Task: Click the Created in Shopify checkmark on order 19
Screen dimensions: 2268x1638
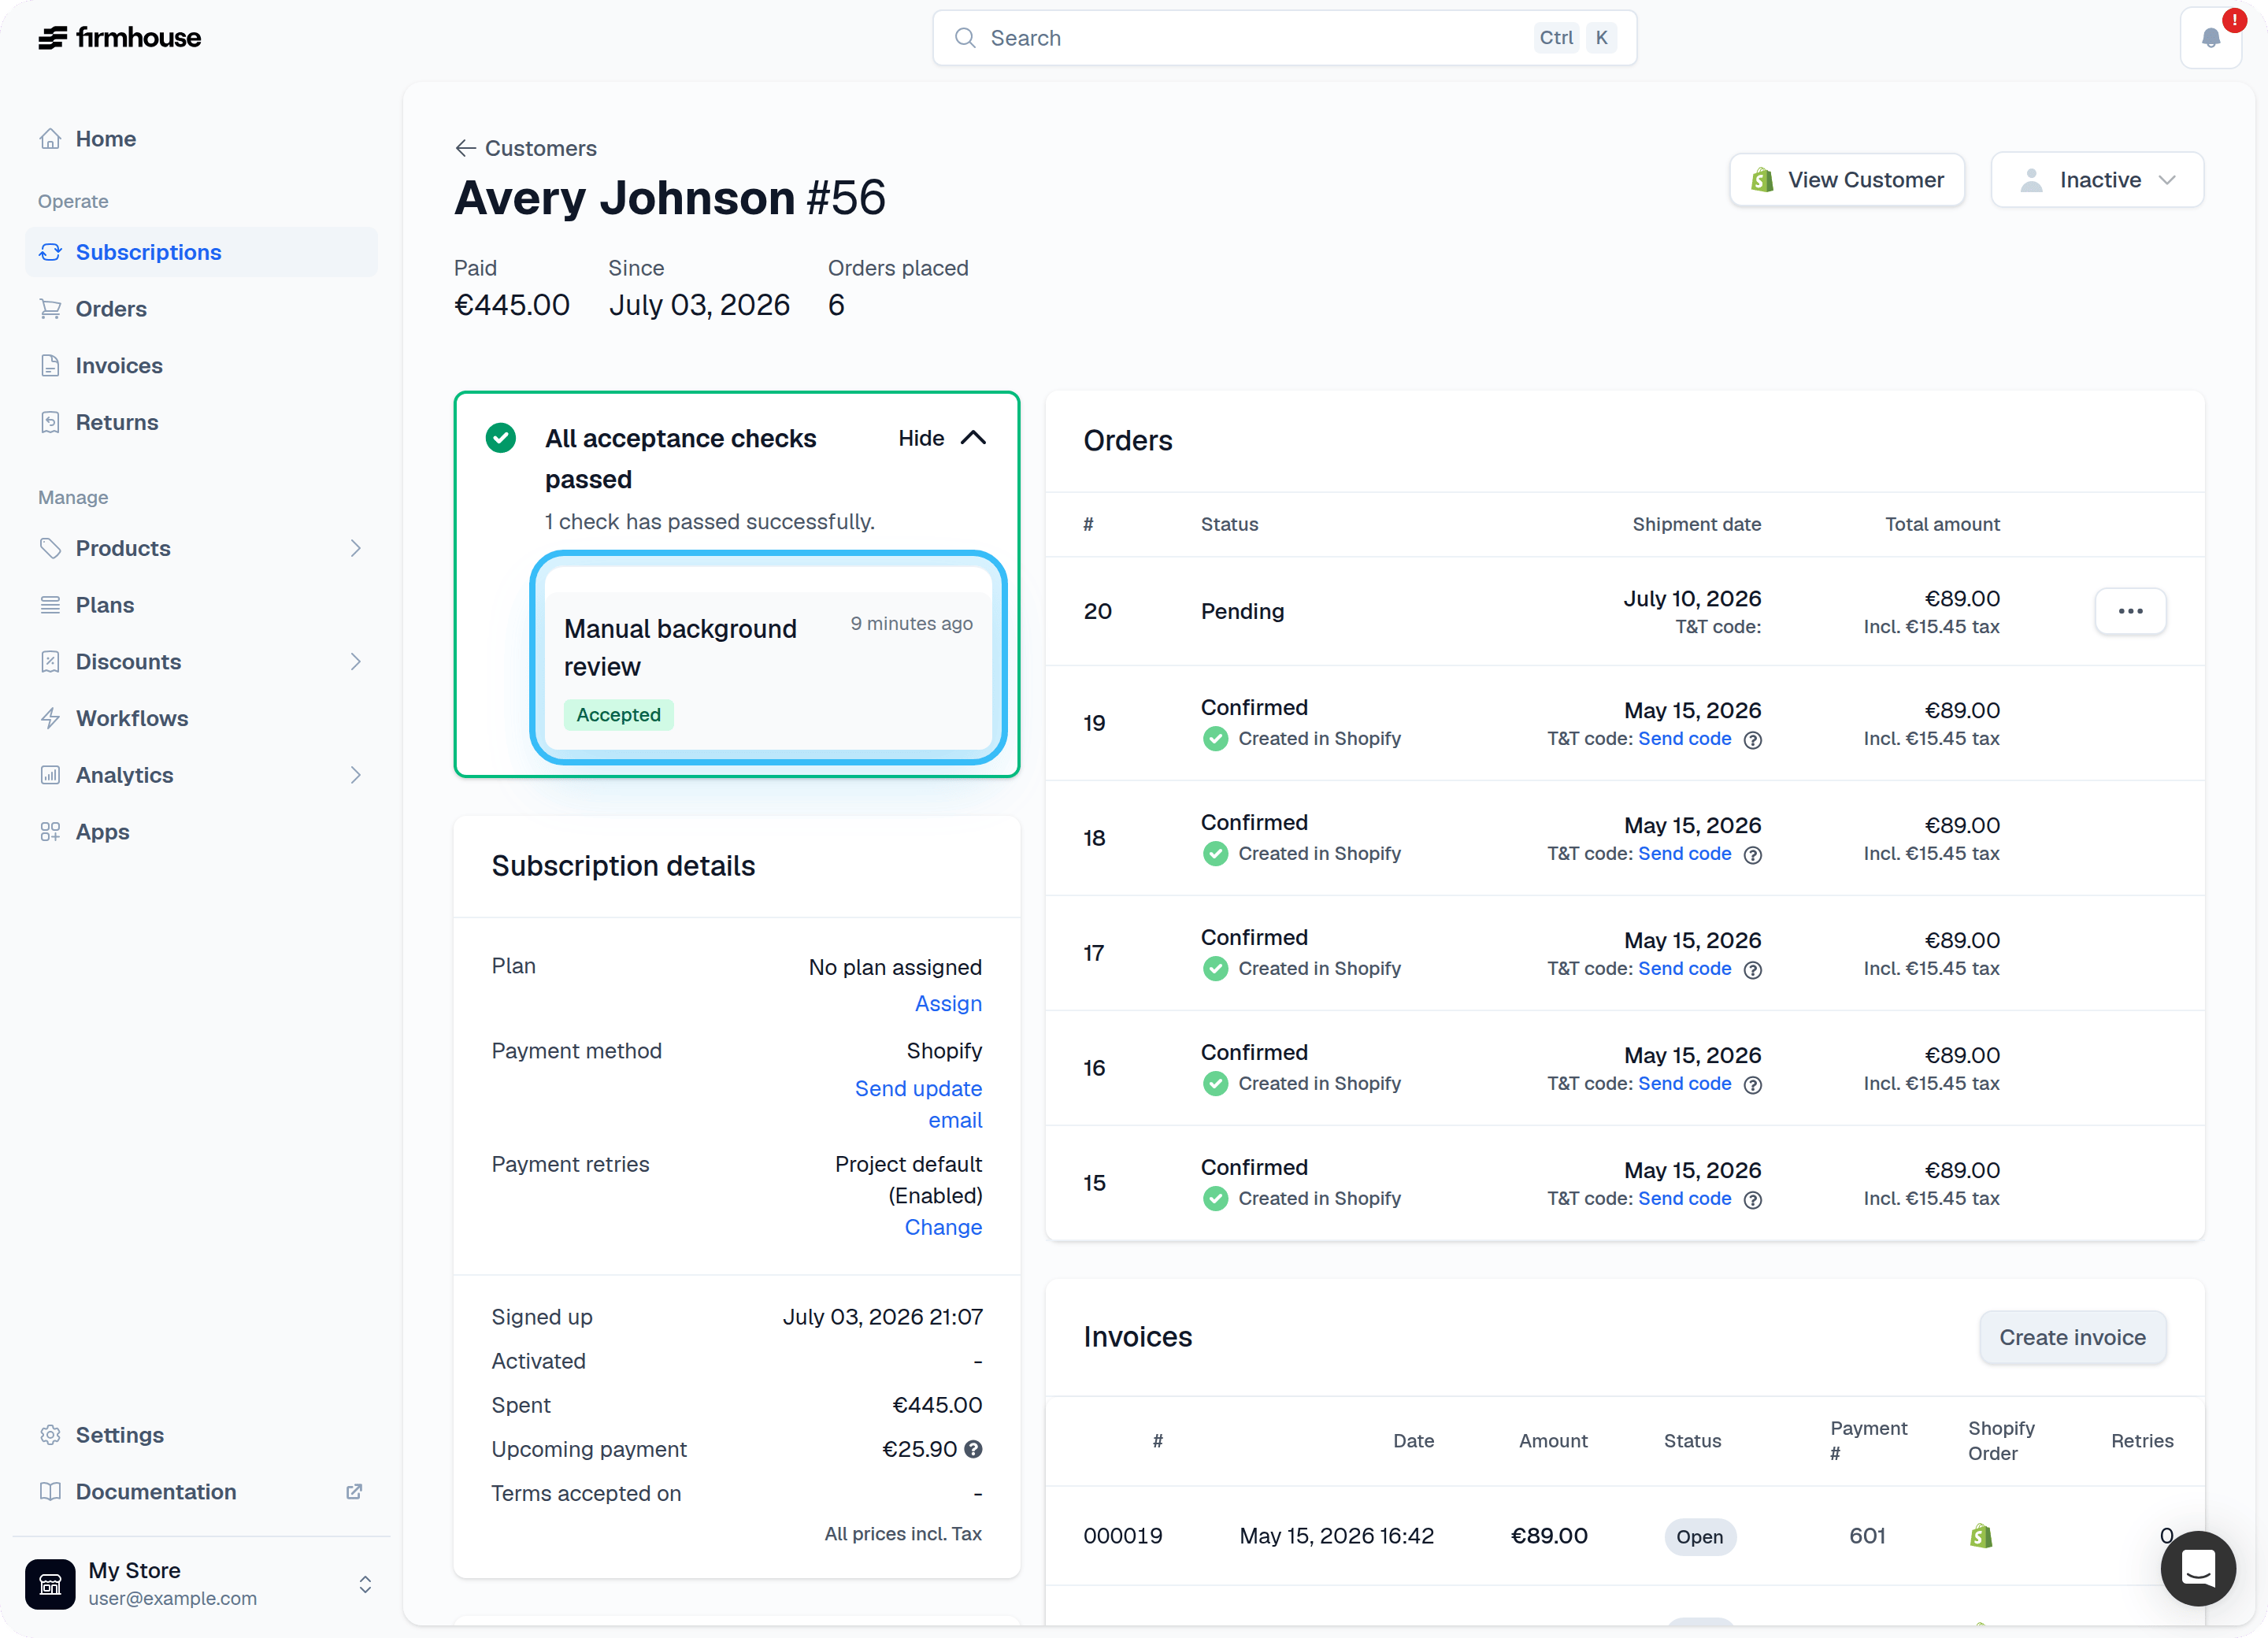Action: 1215,739
